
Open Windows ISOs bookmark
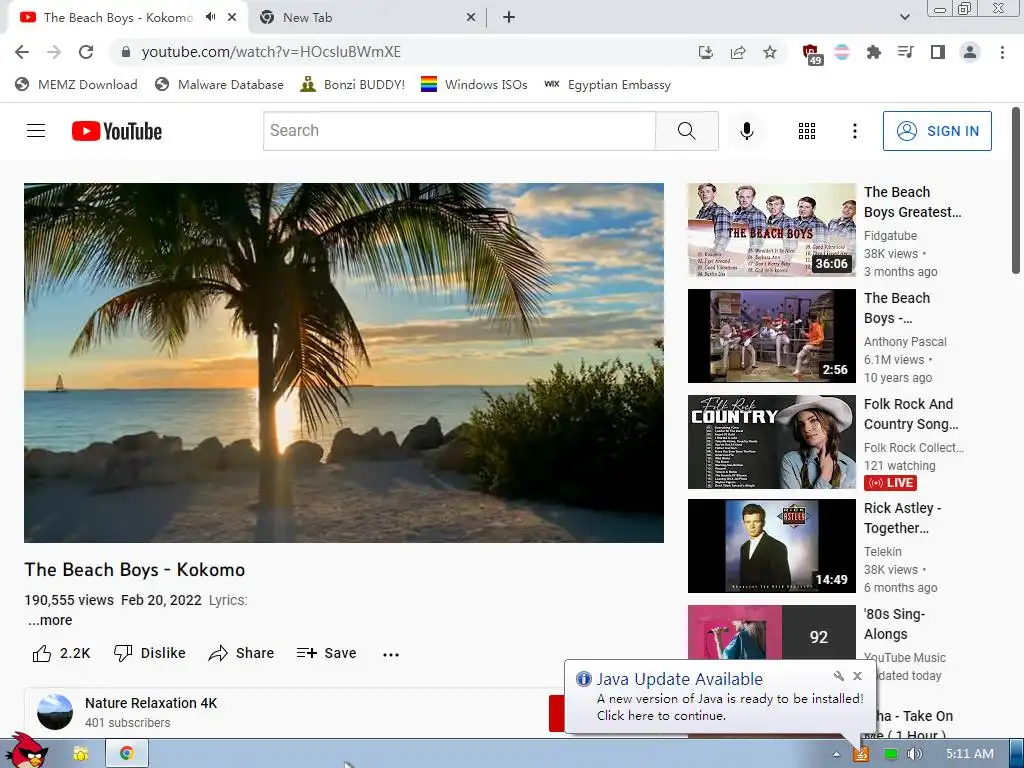pos(474,85)
